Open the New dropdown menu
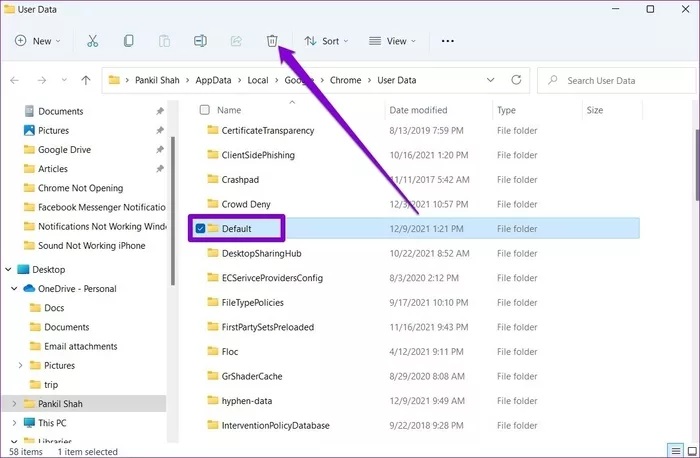The width and height of the screenshot is (700, 458). tap(37, 41)
